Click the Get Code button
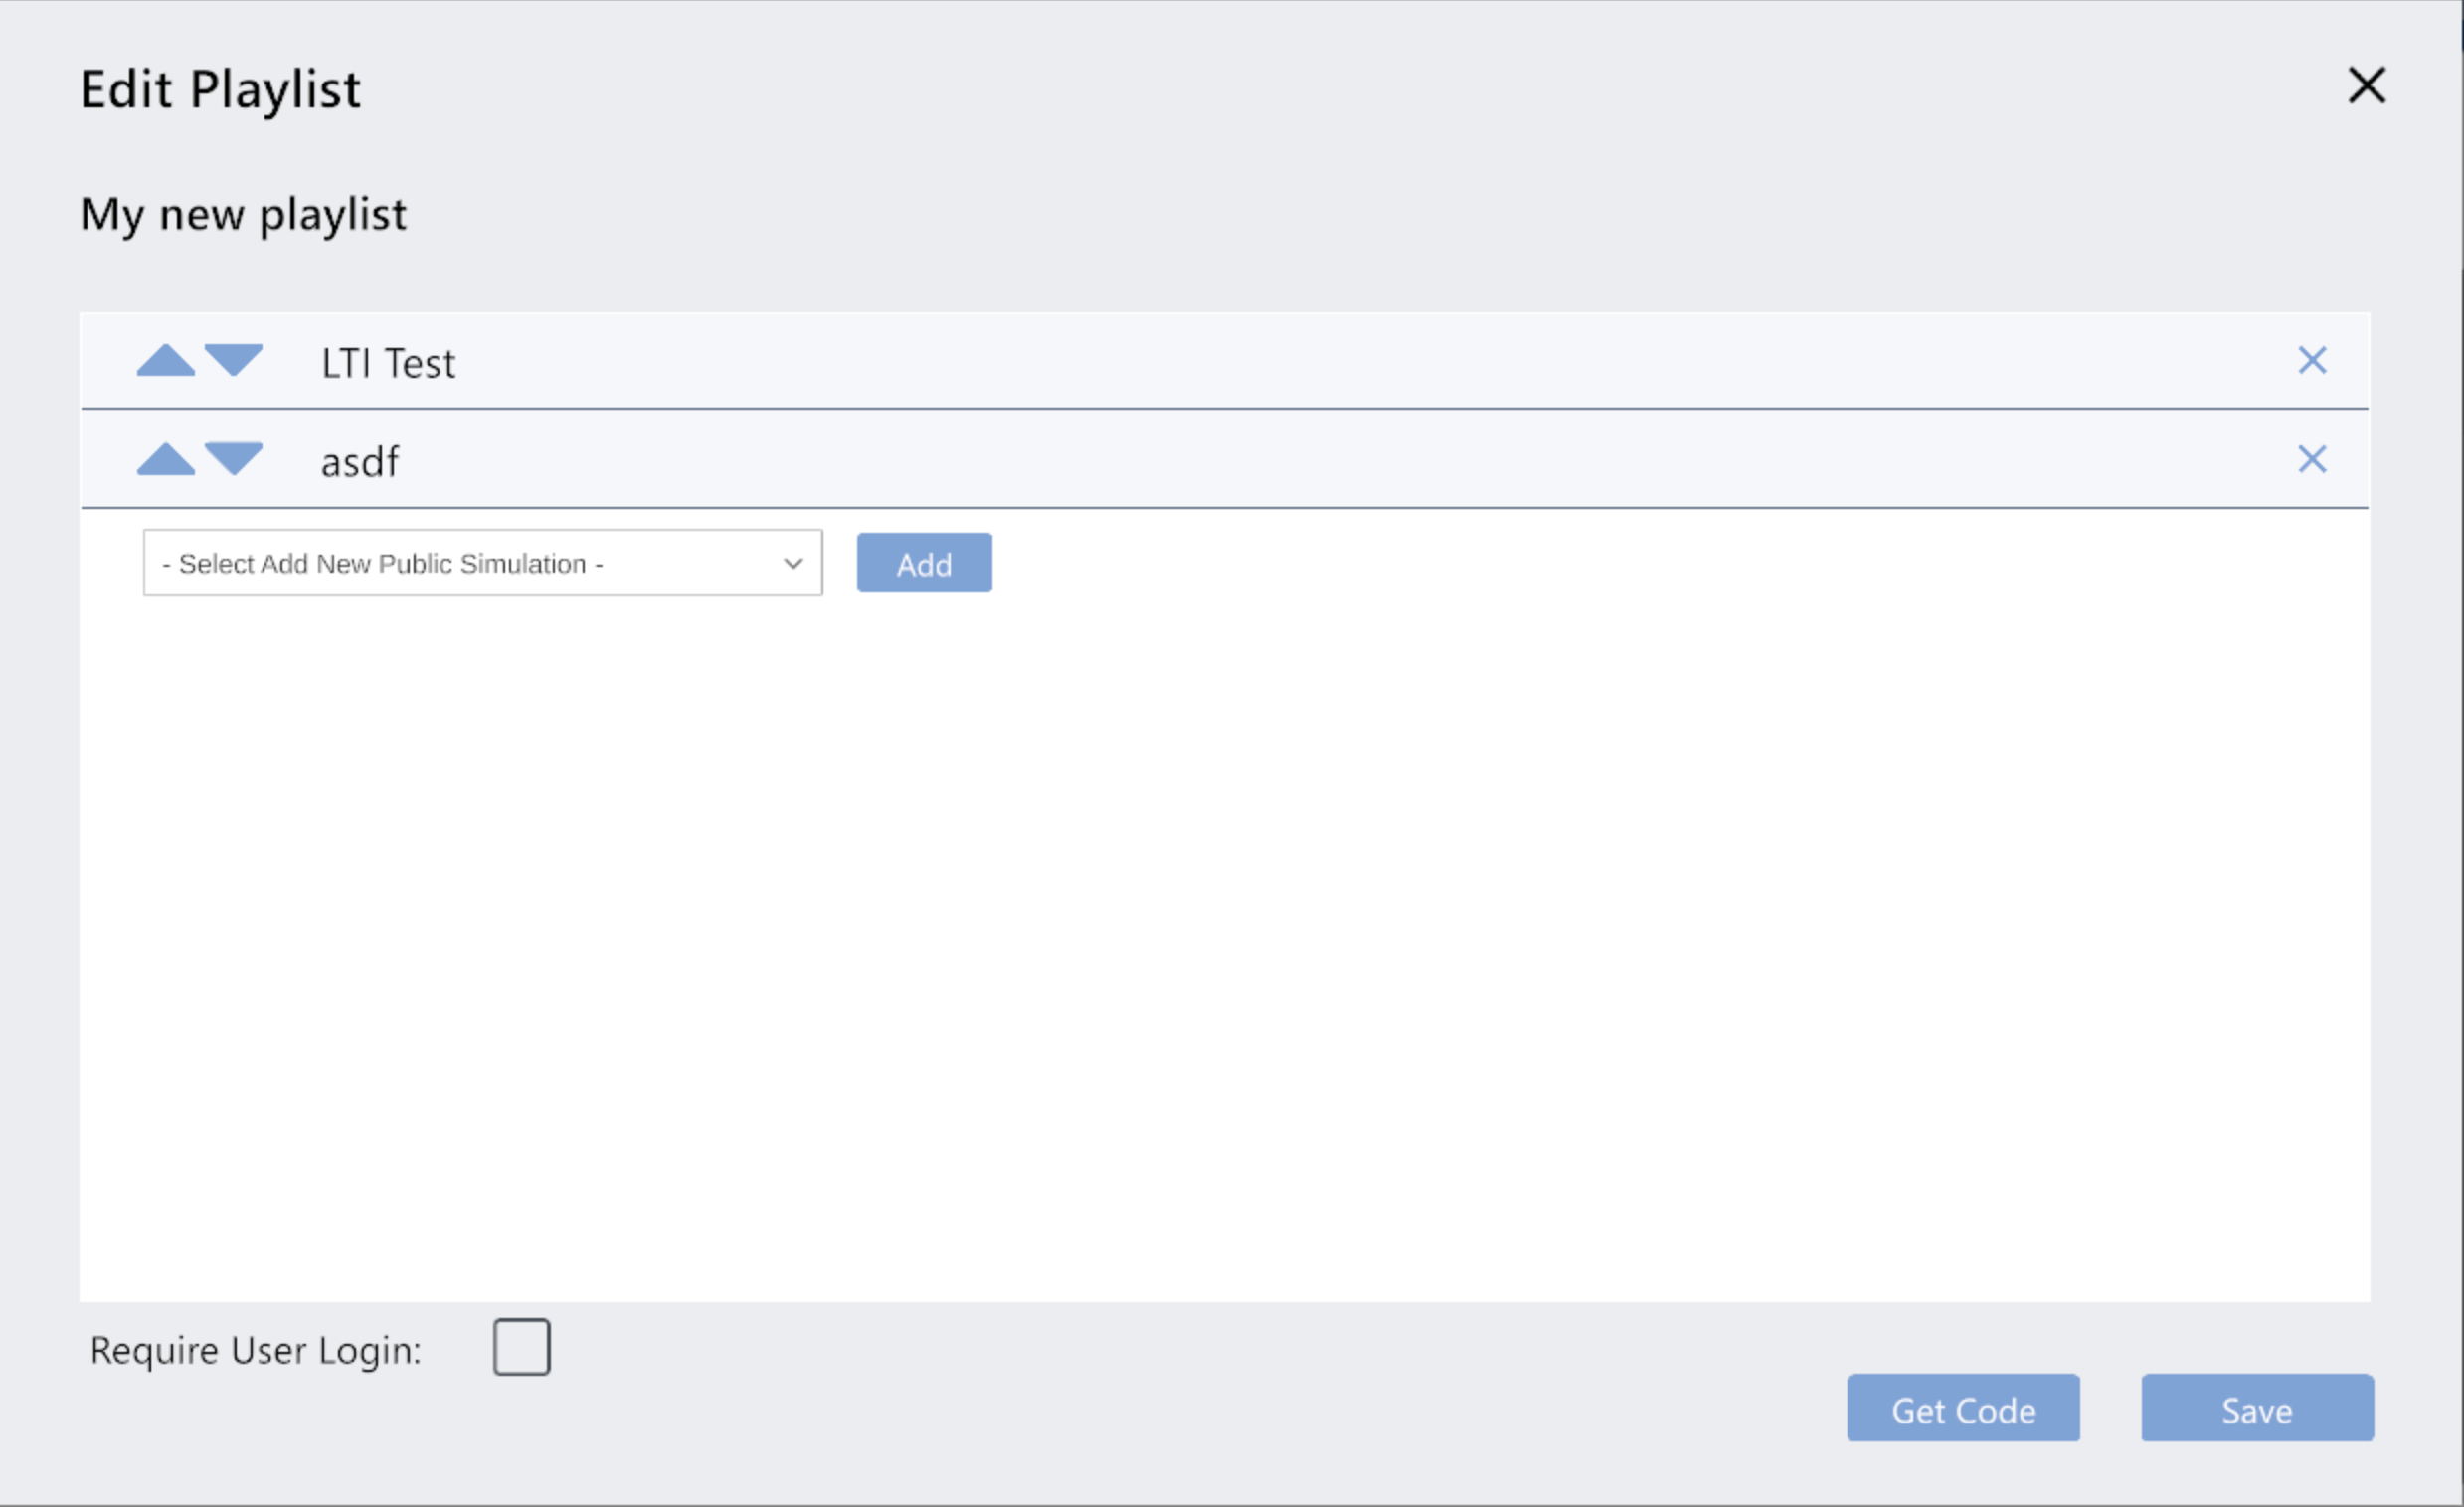This screenshot has height=1507, width=2464. pos(1962,1408)
